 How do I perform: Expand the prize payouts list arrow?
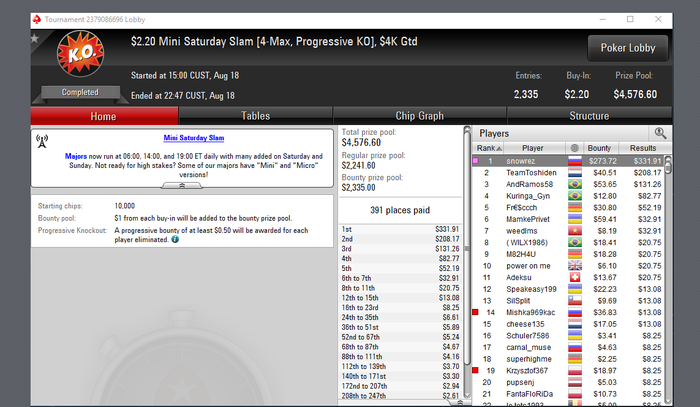[x=460, y=402]
